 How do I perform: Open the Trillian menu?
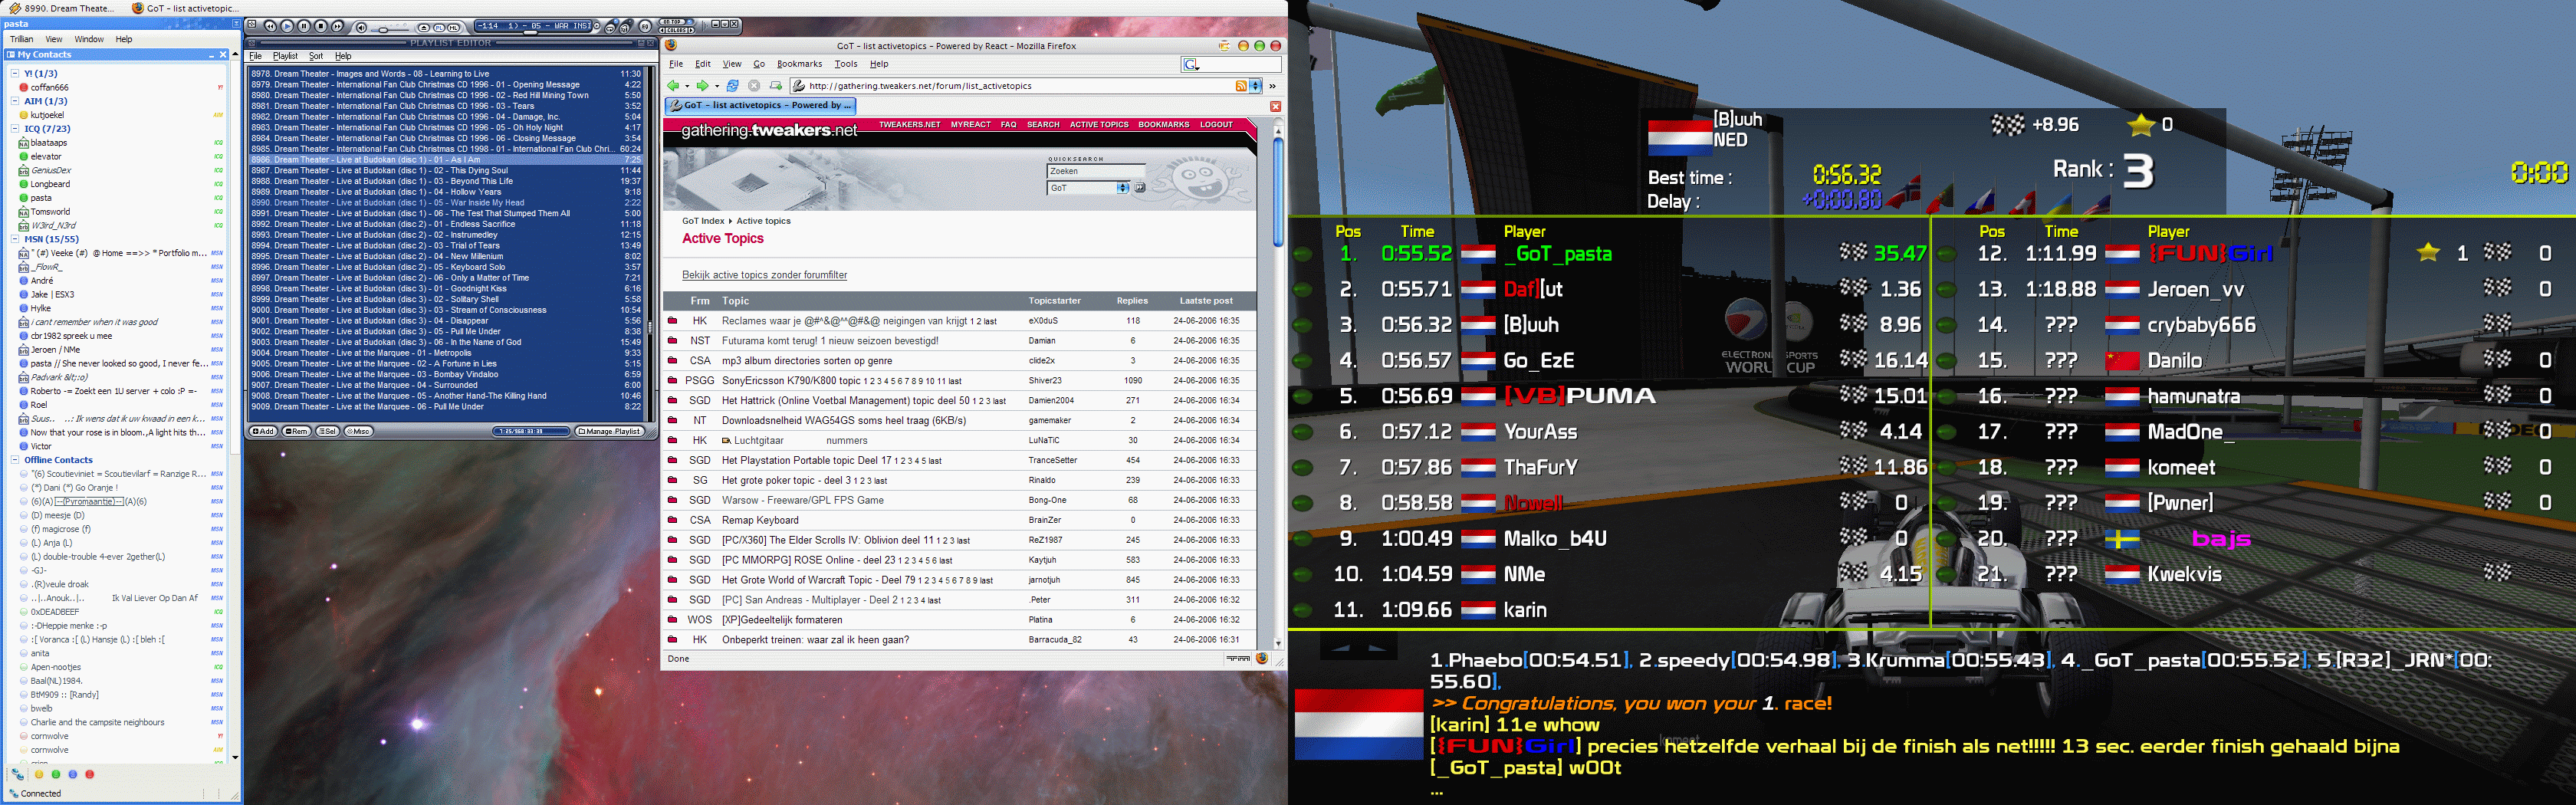(x=22, y=39)
